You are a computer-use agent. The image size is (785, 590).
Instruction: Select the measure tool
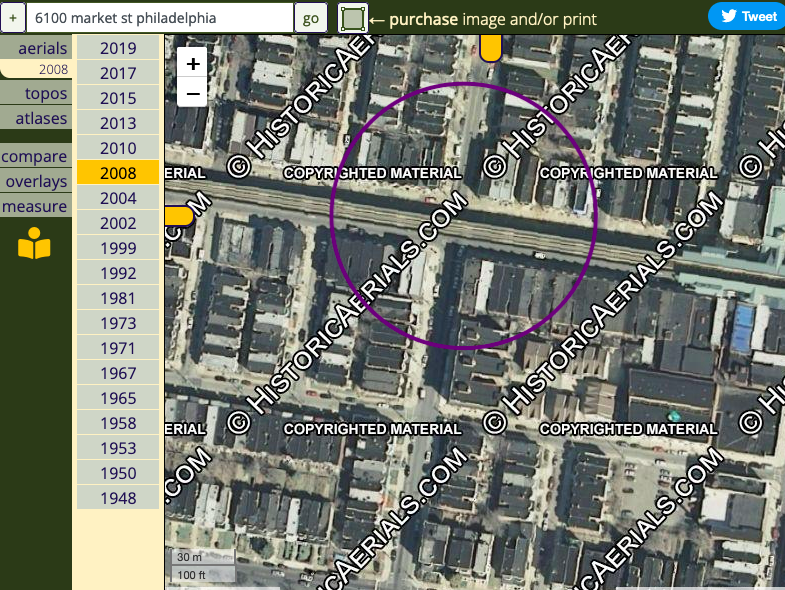35,206
